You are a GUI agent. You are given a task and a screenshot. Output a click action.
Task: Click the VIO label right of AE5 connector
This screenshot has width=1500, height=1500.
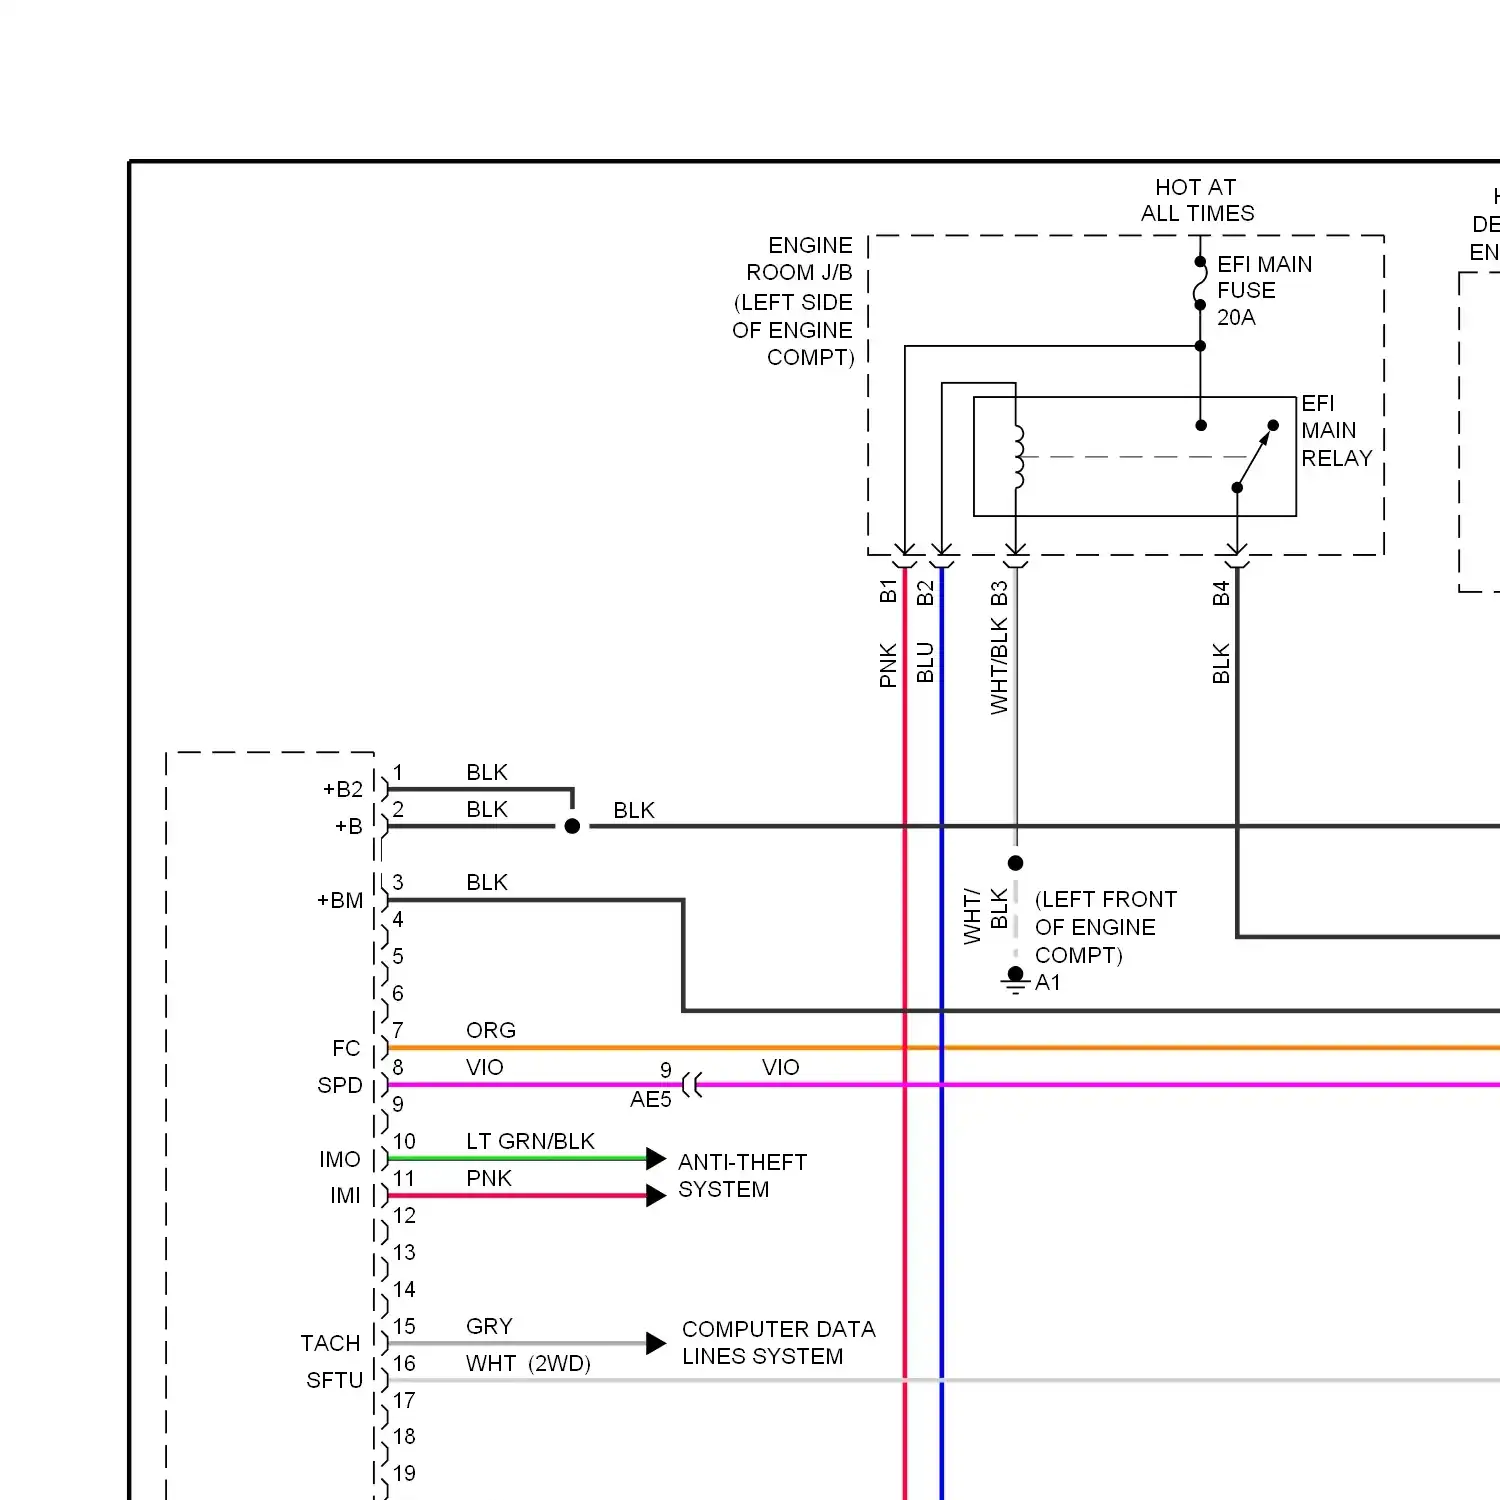pos(780,1067)
